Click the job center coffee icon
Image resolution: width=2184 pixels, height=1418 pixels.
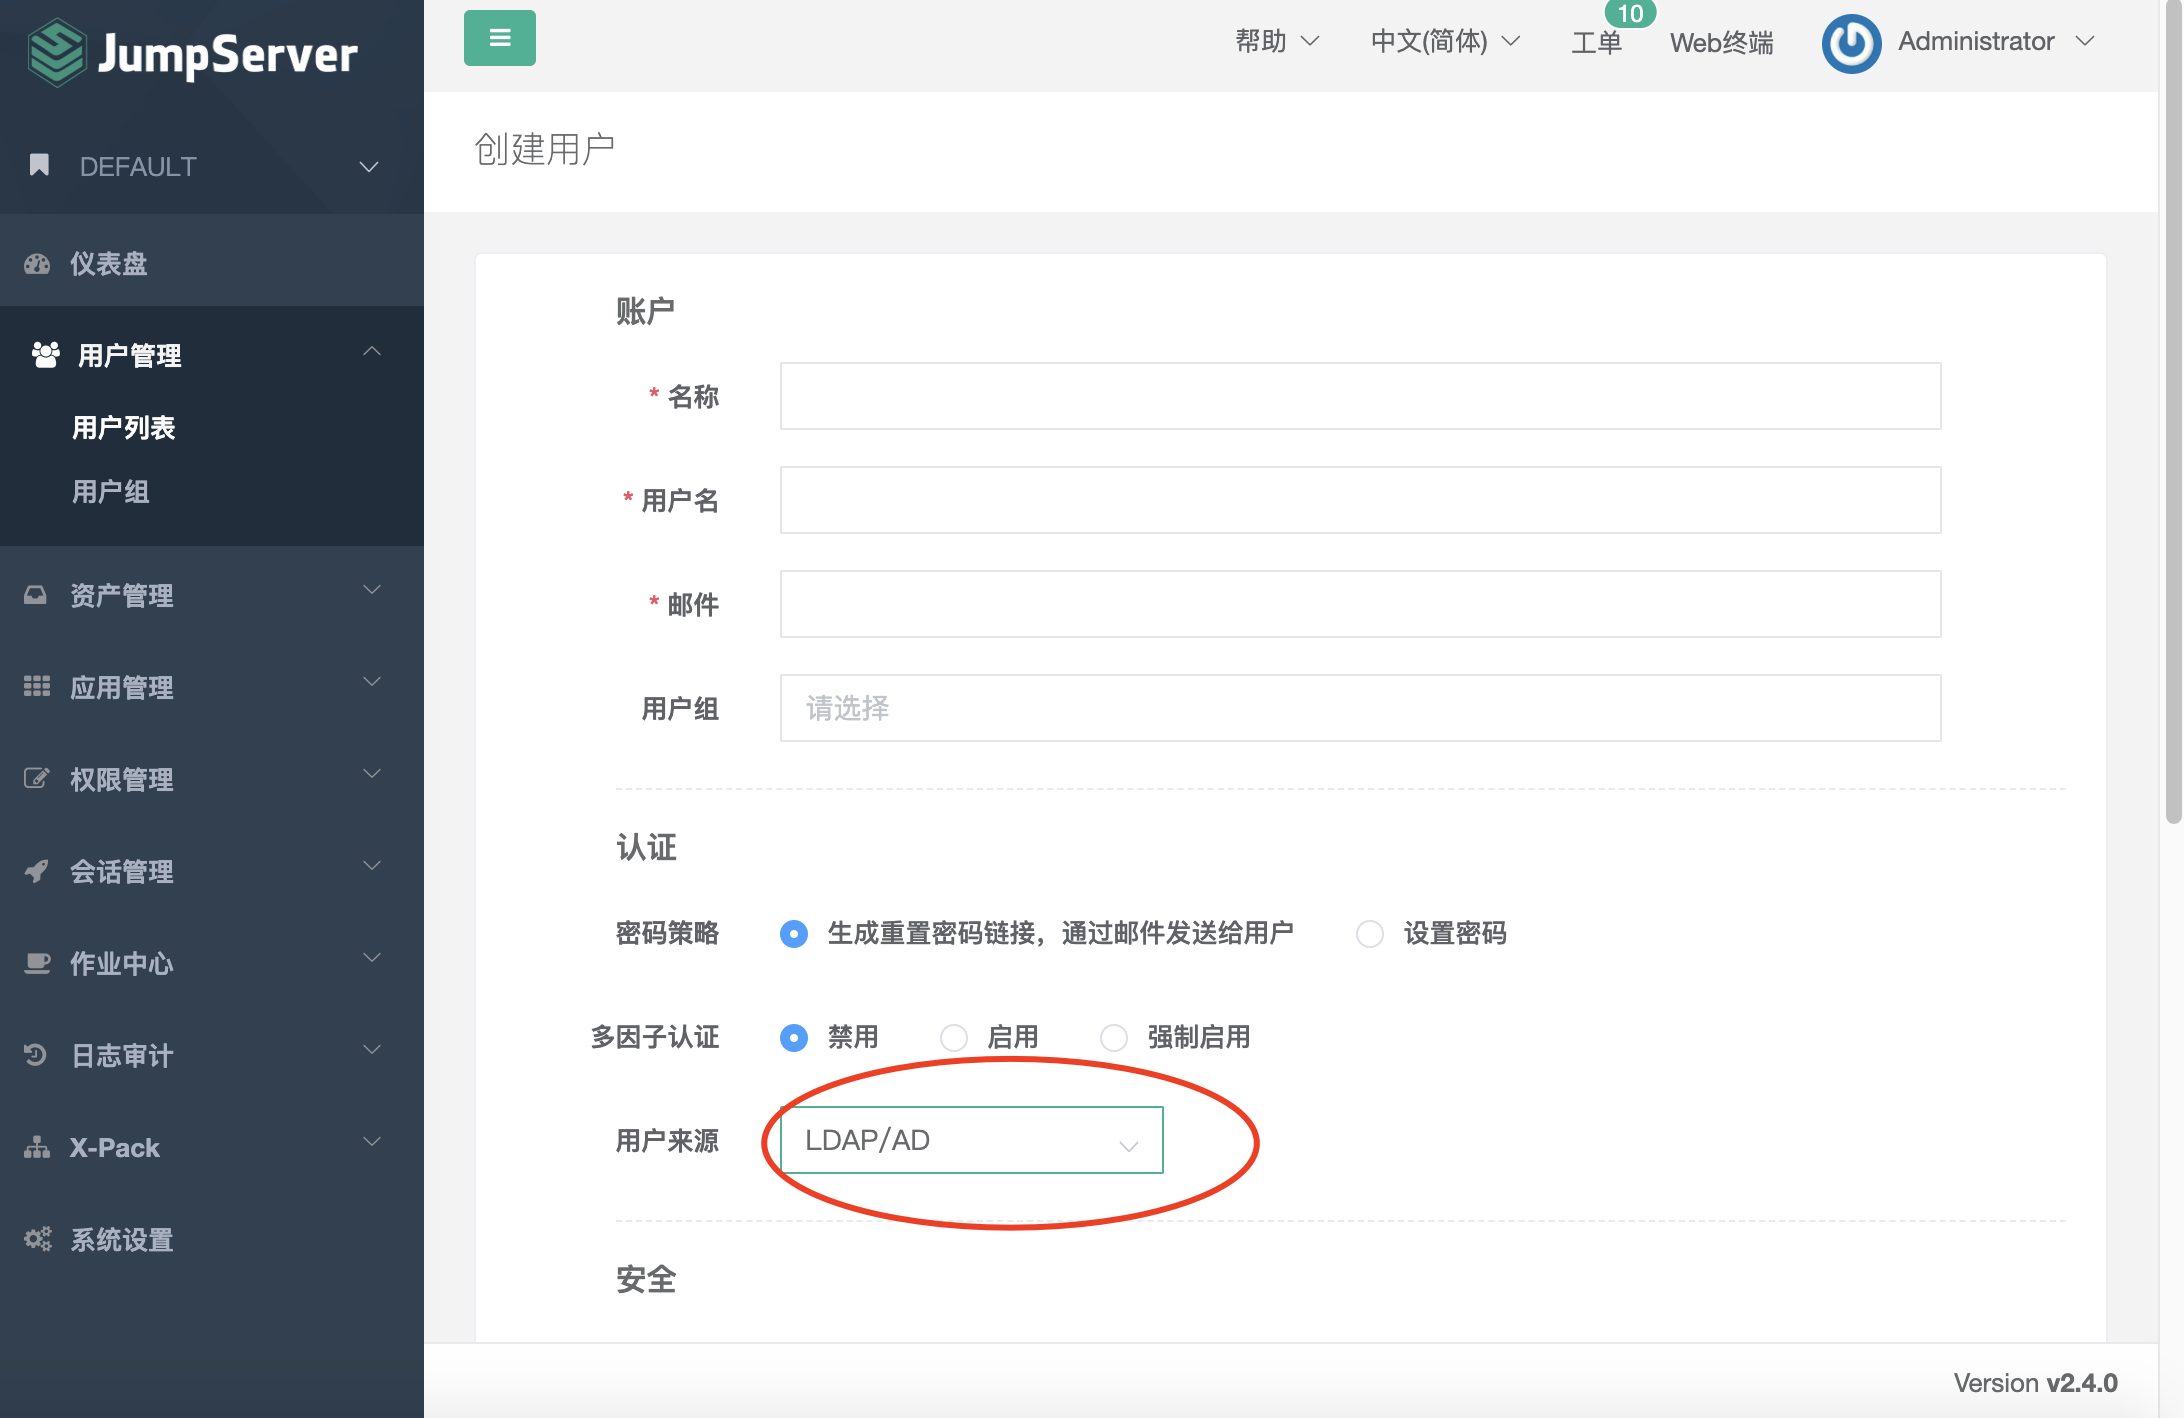click(x=37, y=963)
